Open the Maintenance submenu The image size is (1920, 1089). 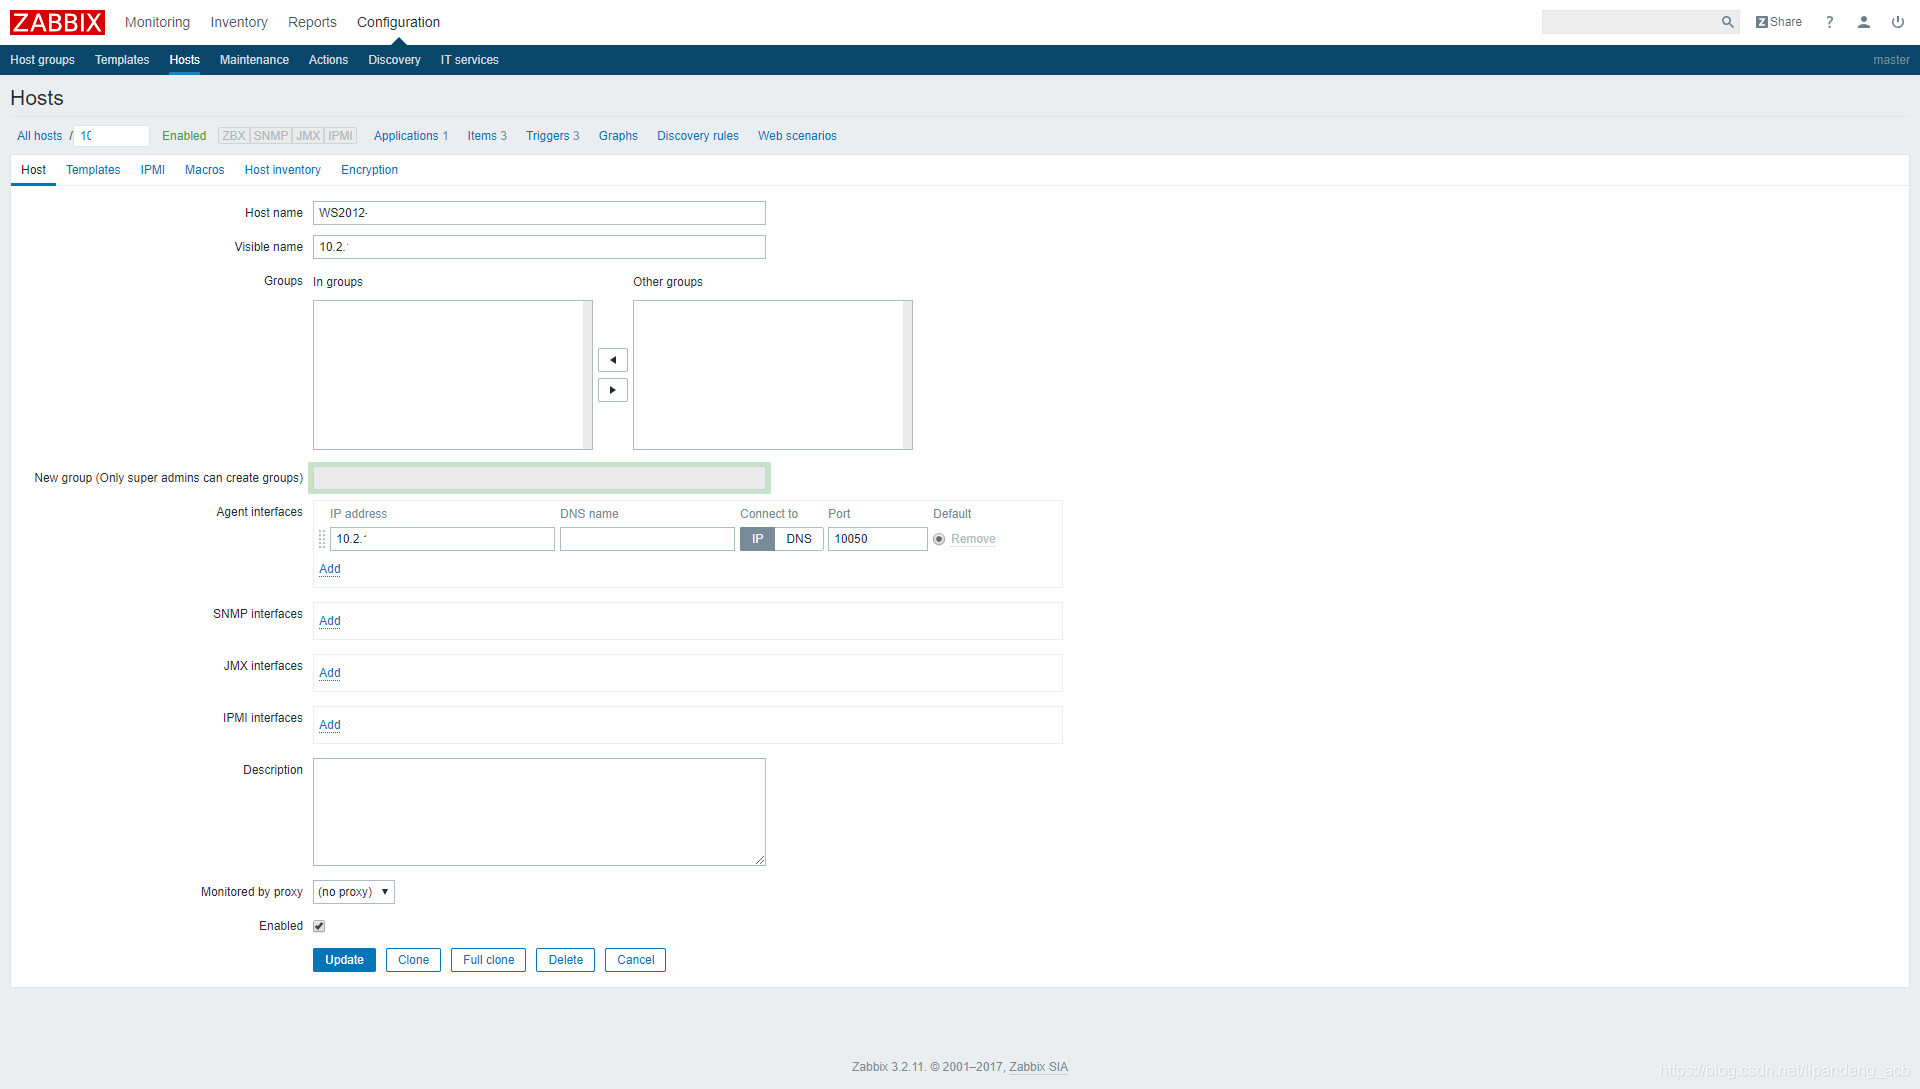[x=254, y=60]
